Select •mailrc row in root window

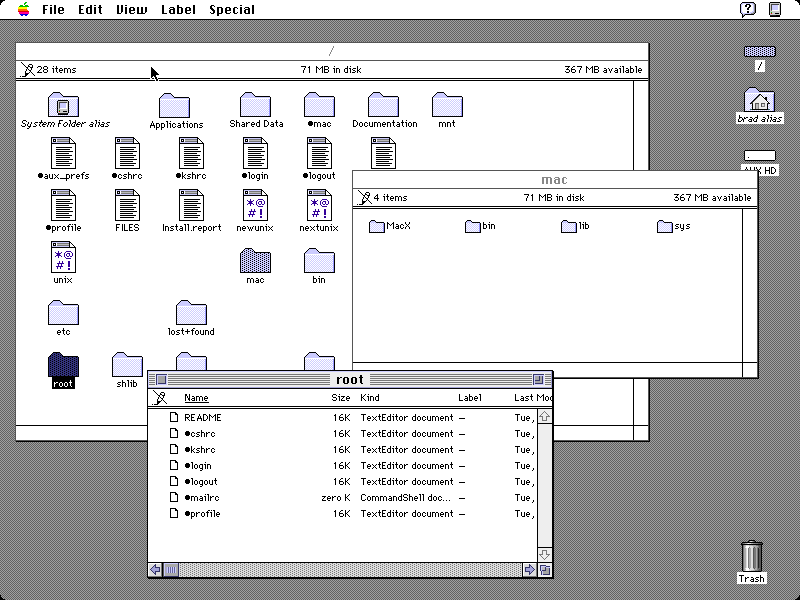click(342, 497)
